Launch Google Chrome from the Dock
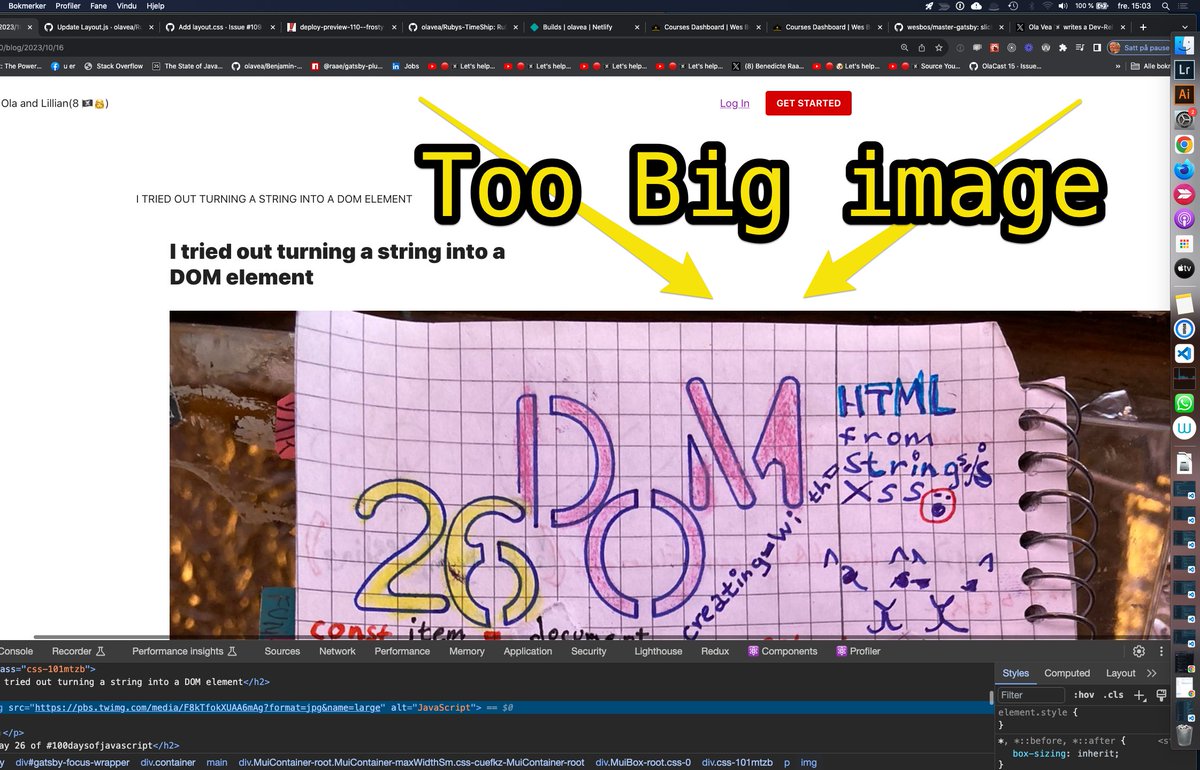Viewport: 1200px width, 770px height. tap(1184, 144)
